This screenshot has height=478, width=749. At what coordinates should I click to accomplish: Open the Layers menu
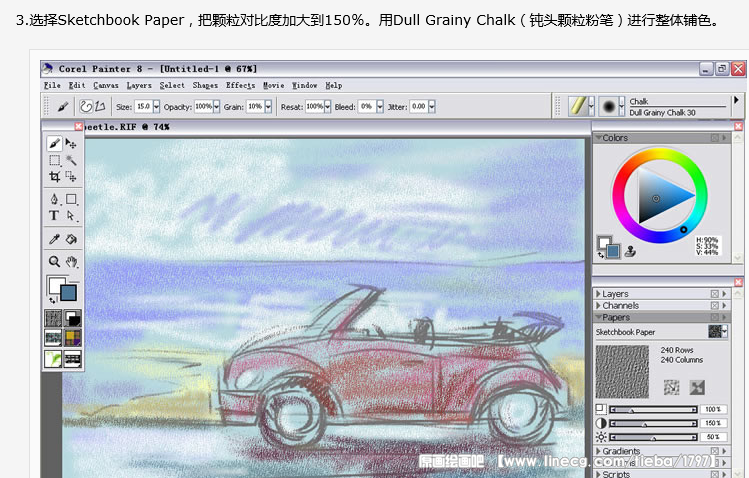pyautogui.click(x=139, y=85)
